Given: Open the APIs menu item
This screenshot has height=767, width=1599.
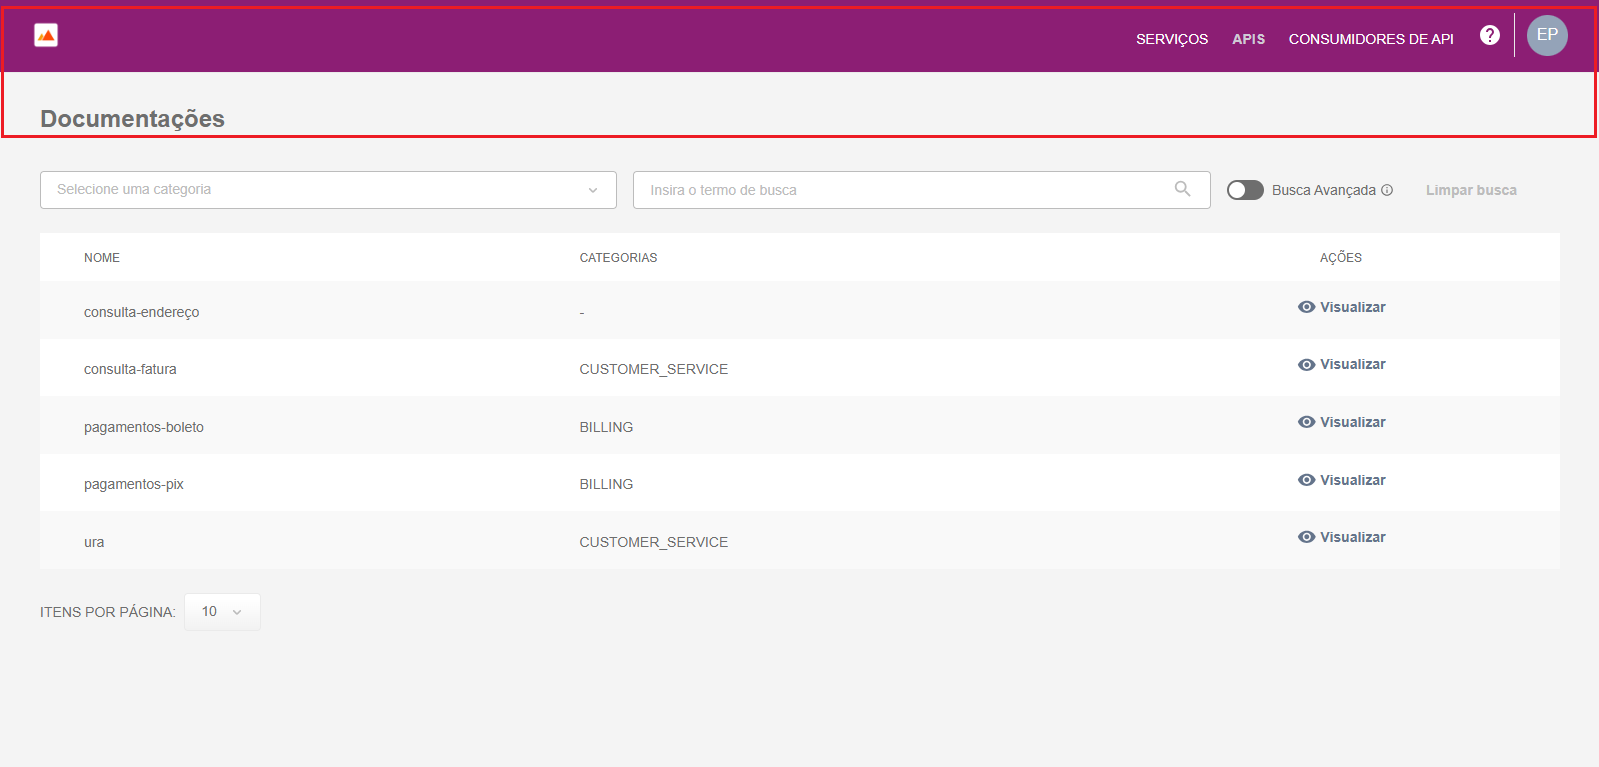Looking at the screenshot, I should [x=1248, y=39].
